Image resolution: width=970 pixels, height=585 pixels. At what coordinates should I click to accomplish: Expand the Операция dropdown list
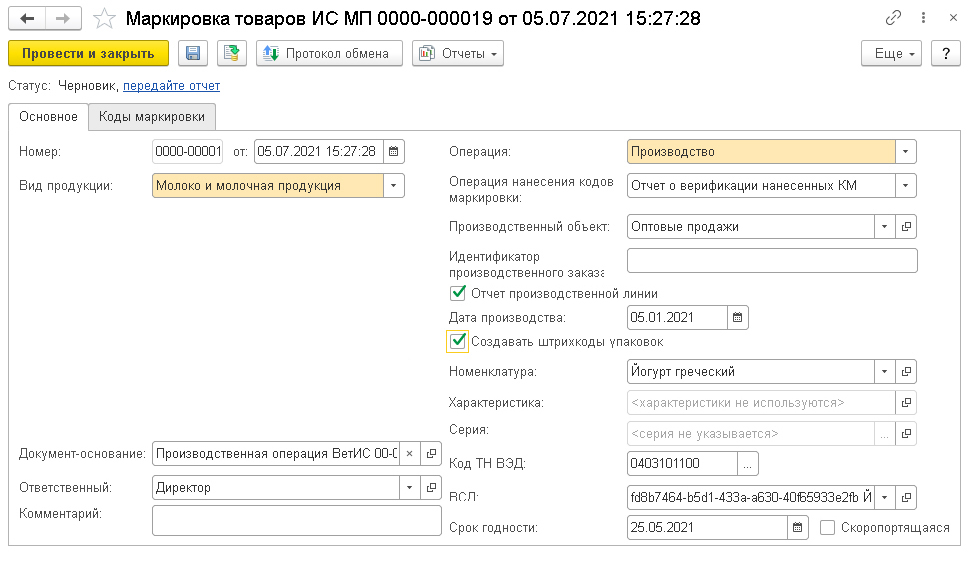click(906, 152)
